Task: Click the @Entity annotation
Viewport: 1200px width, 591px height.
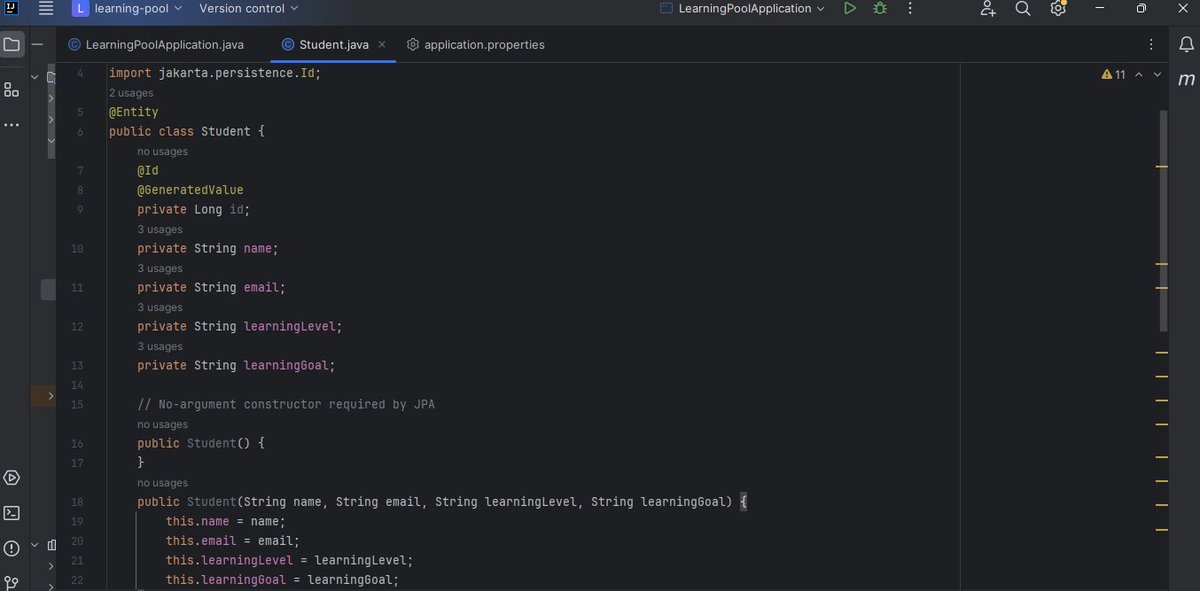Action: [134, 112]
